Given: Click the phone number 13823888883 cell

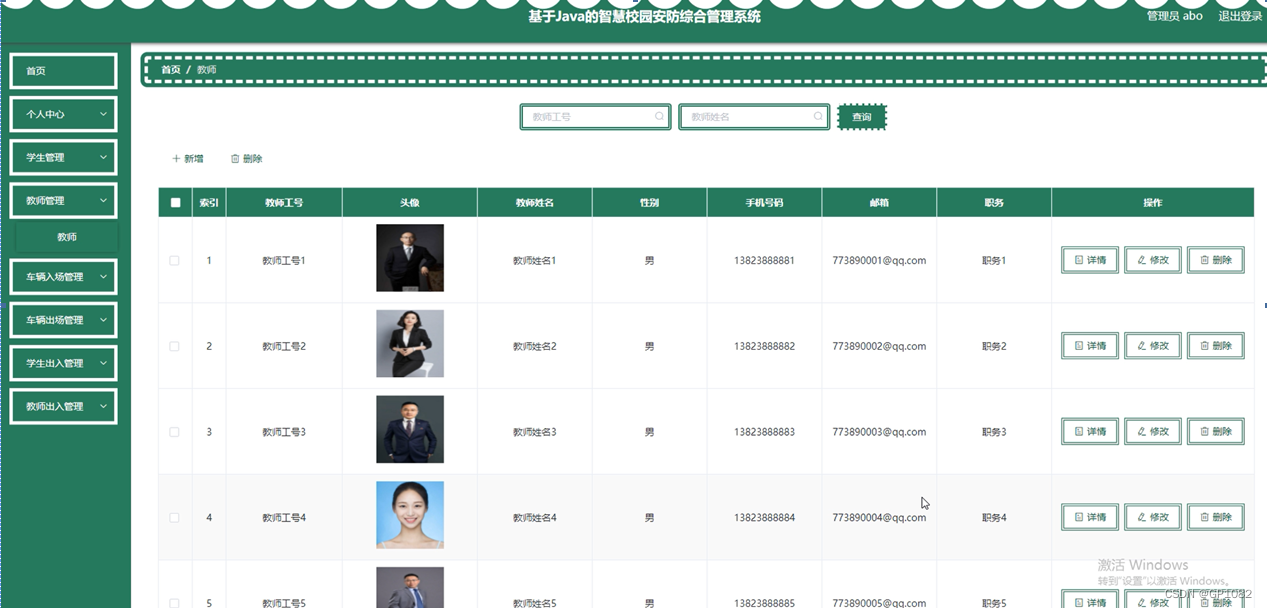Looking at the screenshot, I should tap(764, 432).
